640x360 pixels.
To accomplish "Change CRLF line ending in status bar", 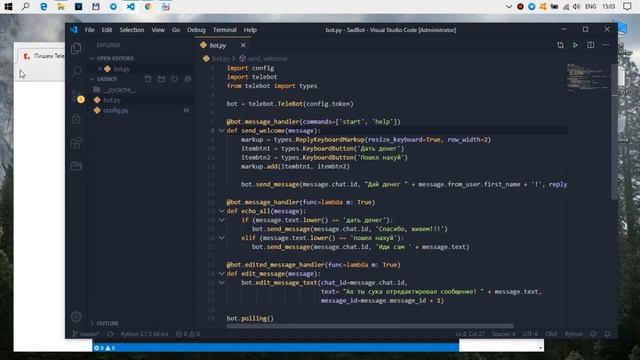I will coord(551,334).
